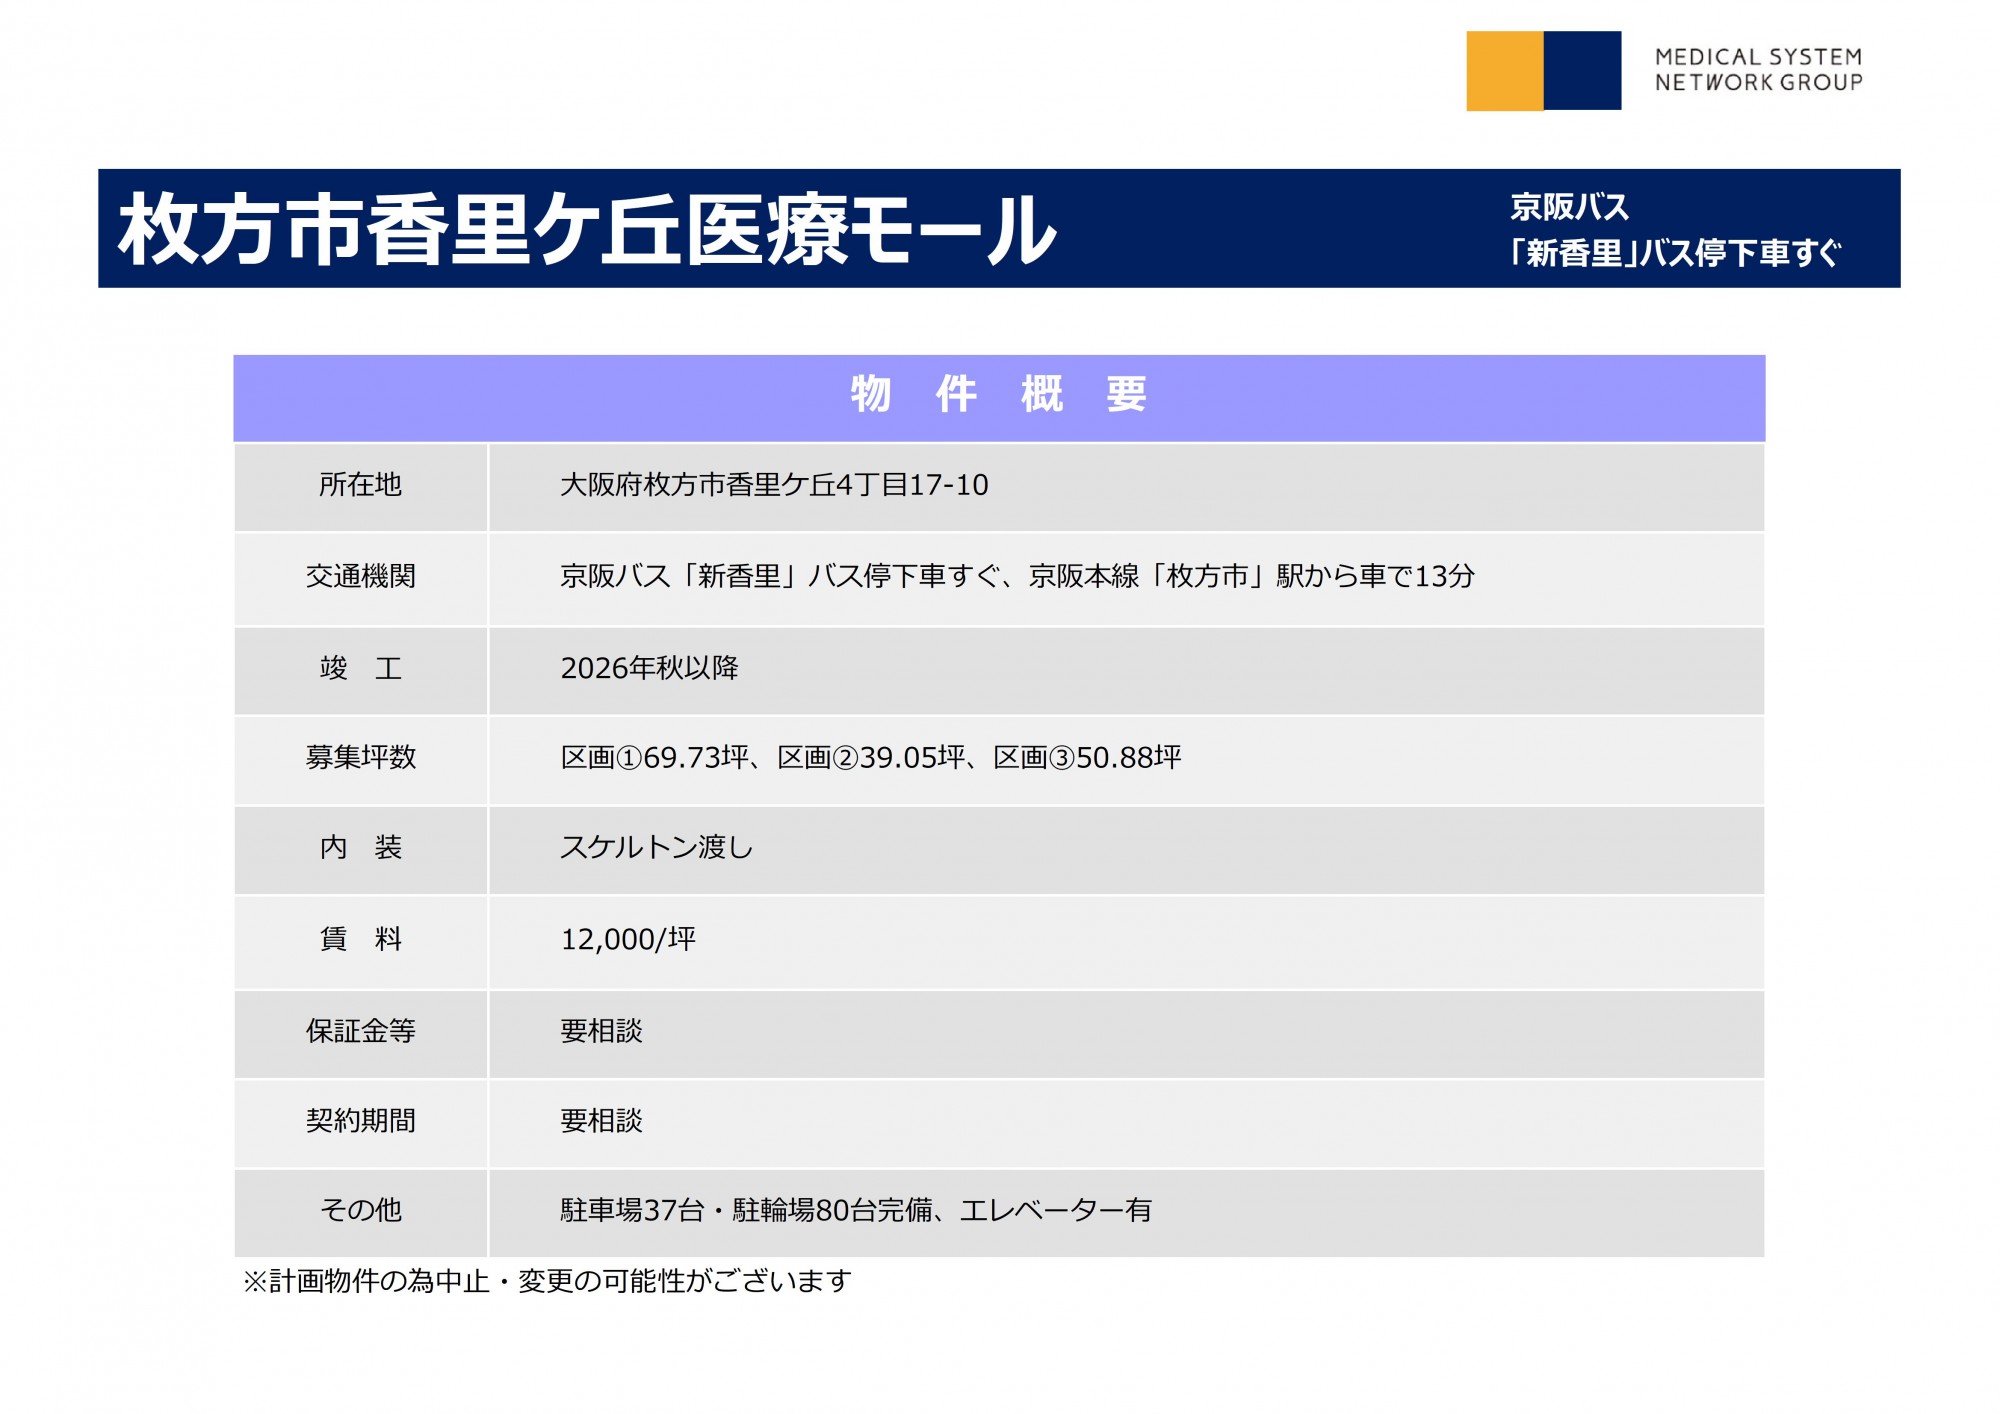Click the その他 row label
2000x1414 pixels.
(360, 1210)
